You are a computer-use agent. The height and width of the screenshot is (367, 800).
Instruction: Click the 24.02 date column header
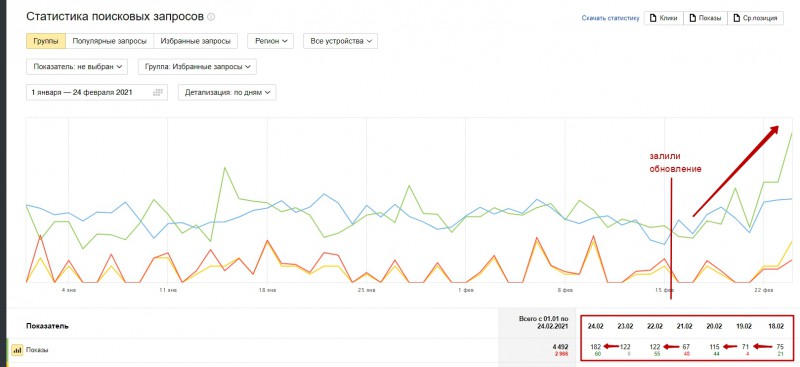[595, 326]
